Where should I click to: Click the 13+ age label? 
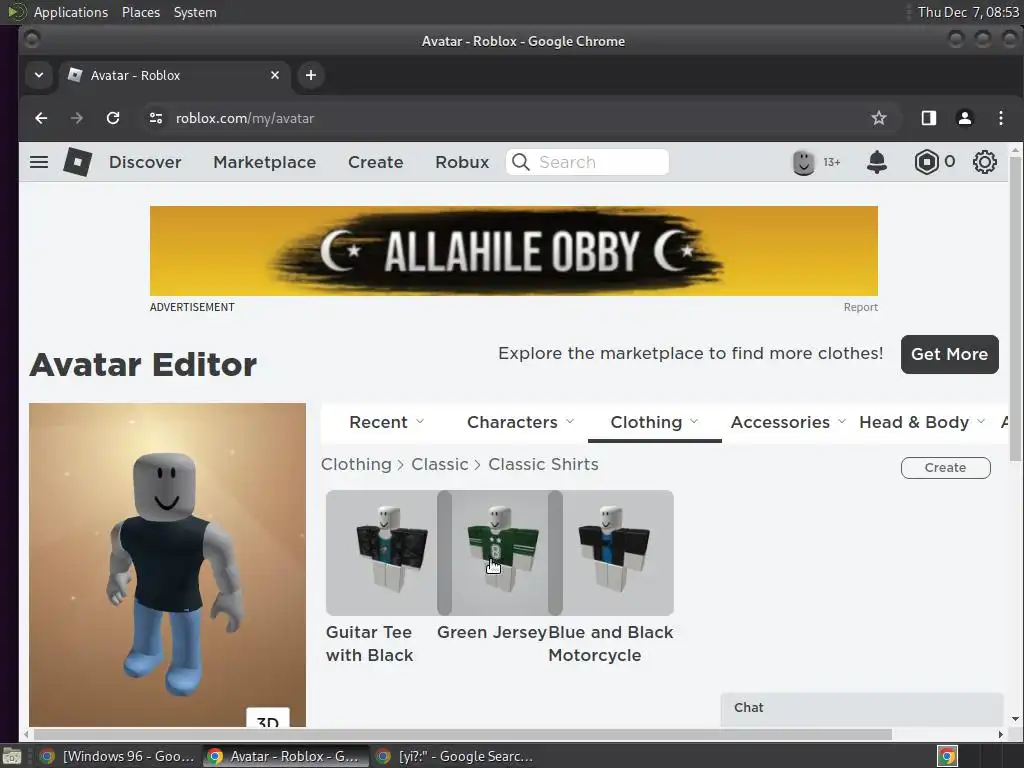coord(831,162)
